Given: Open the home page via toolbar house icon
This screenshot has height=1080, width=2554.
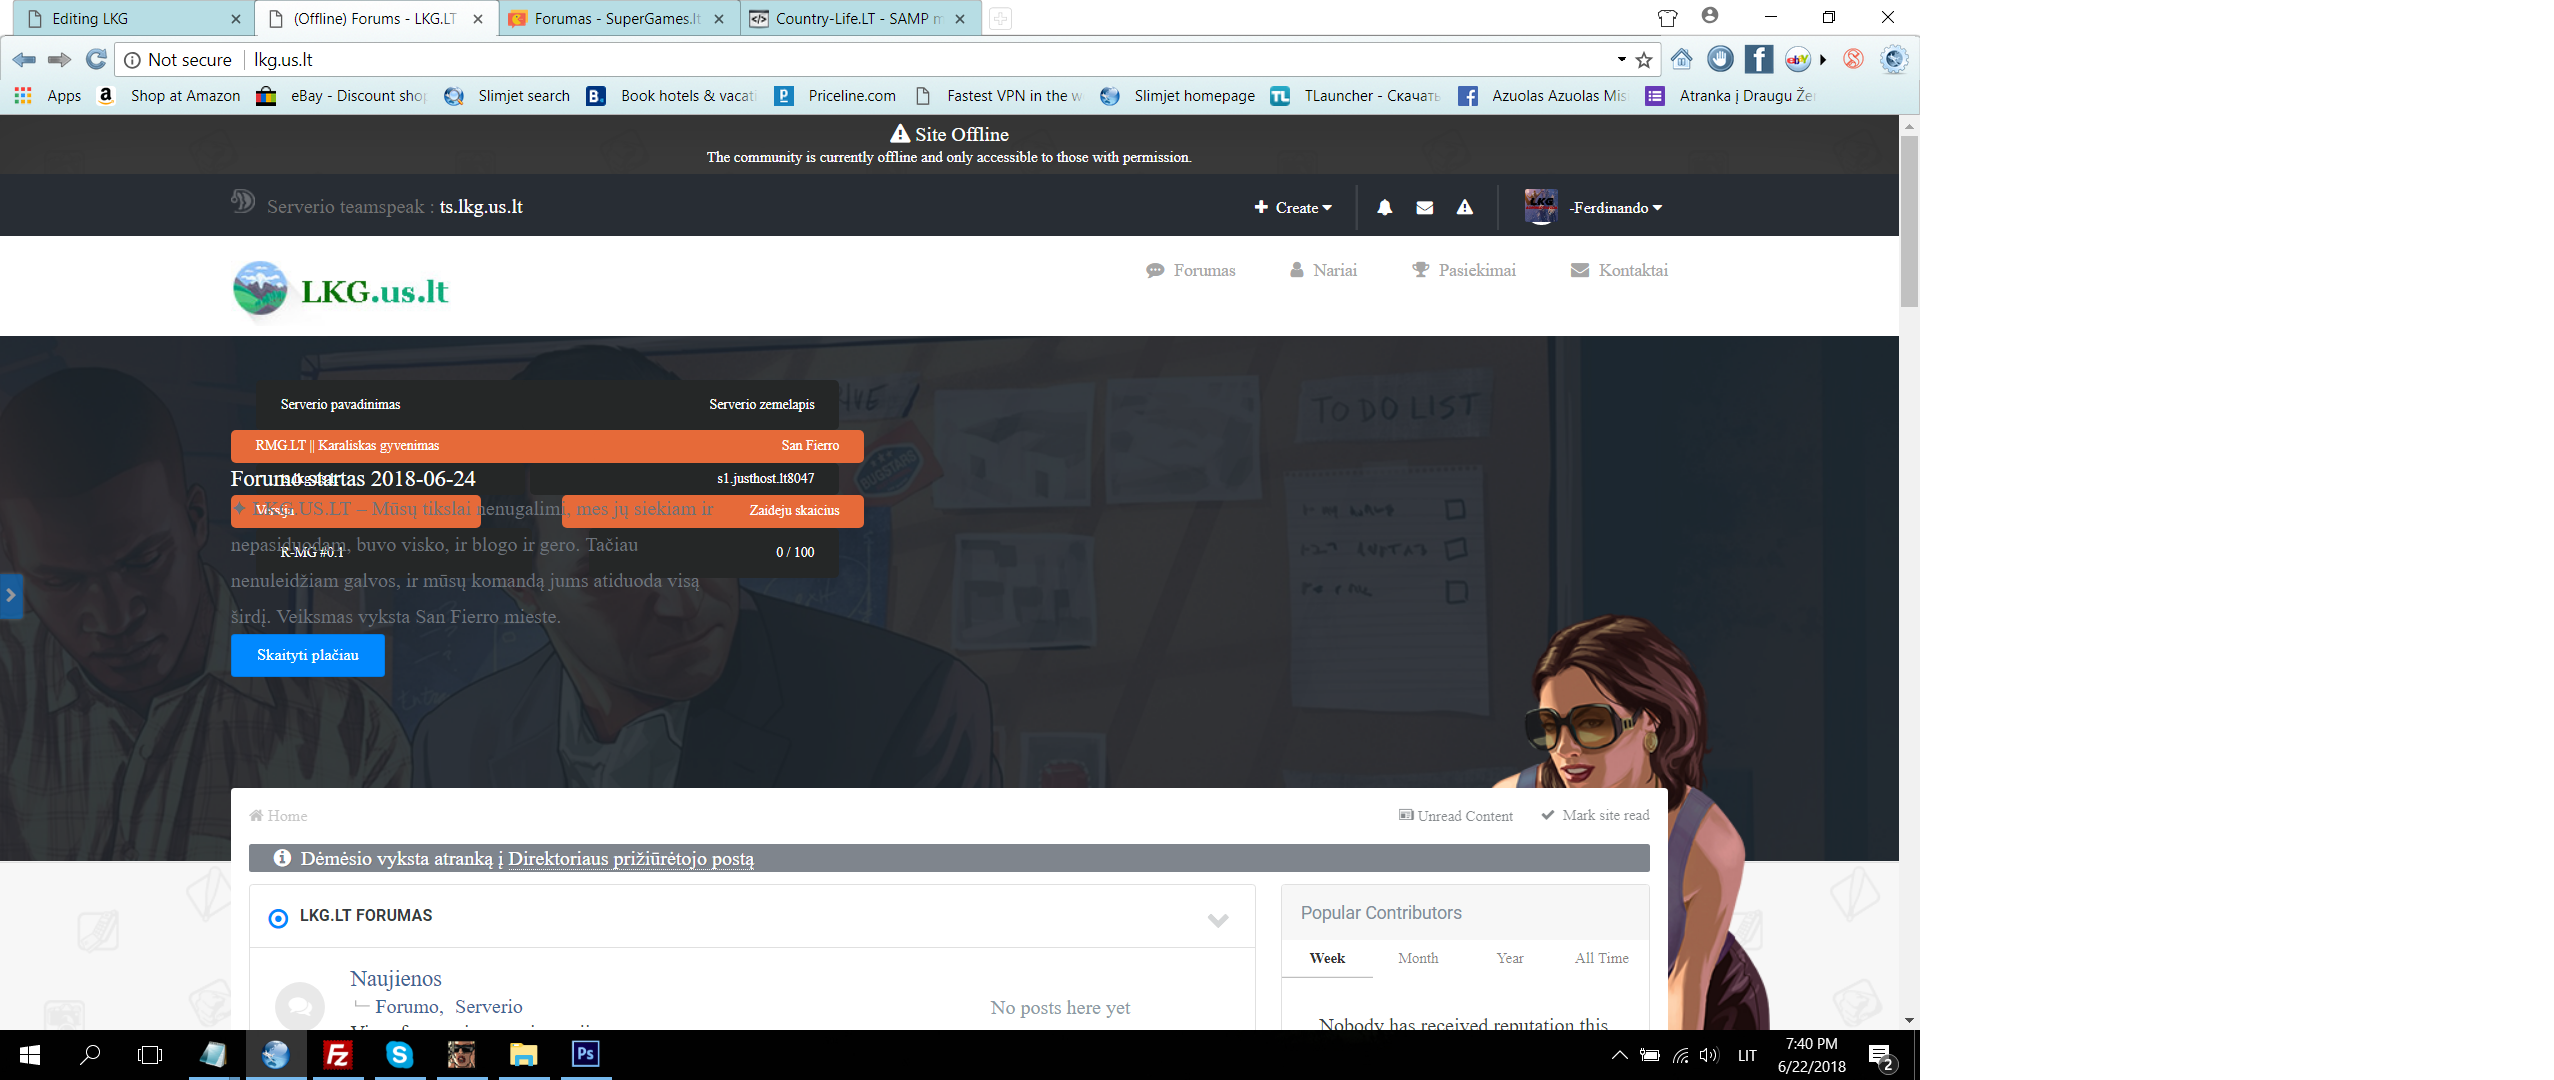Looking at the screenshot, I should point(1682,59).
